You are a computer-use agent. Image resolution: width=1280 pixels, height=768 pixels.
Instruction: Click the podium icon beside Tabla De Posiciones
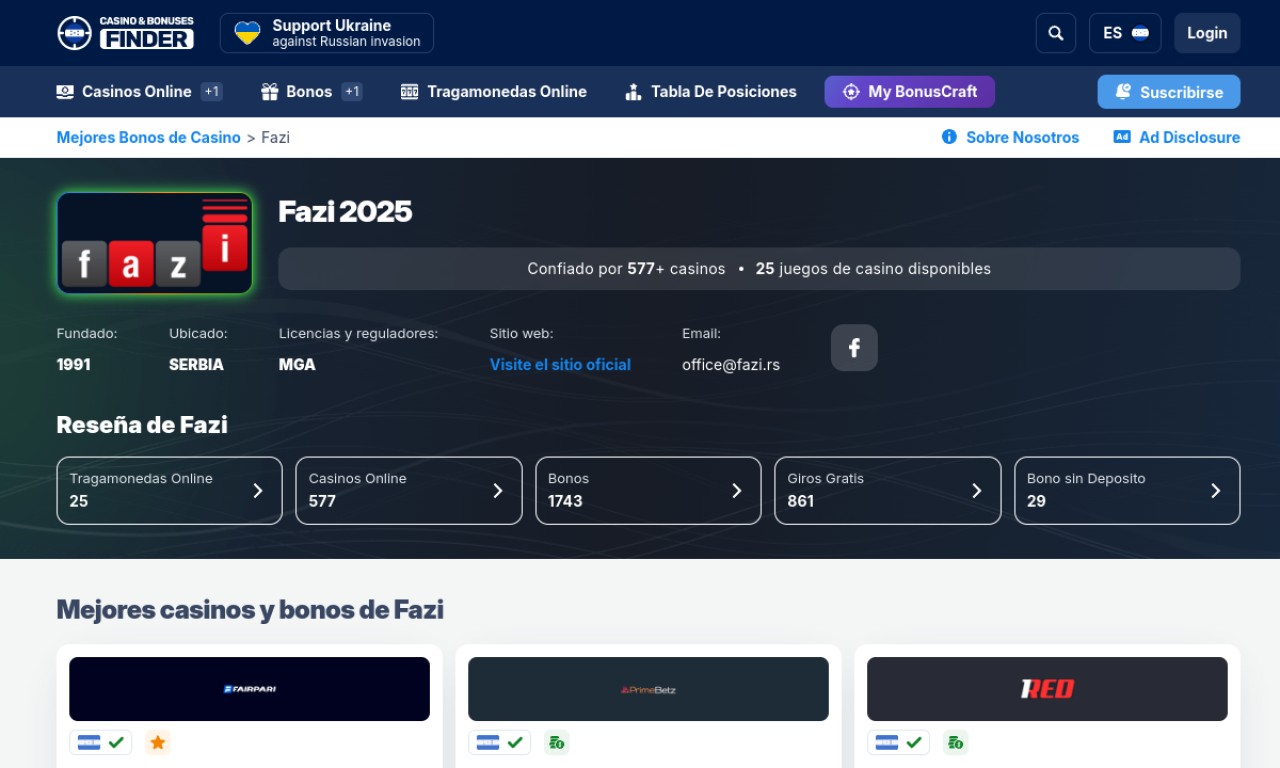point(633,92)
